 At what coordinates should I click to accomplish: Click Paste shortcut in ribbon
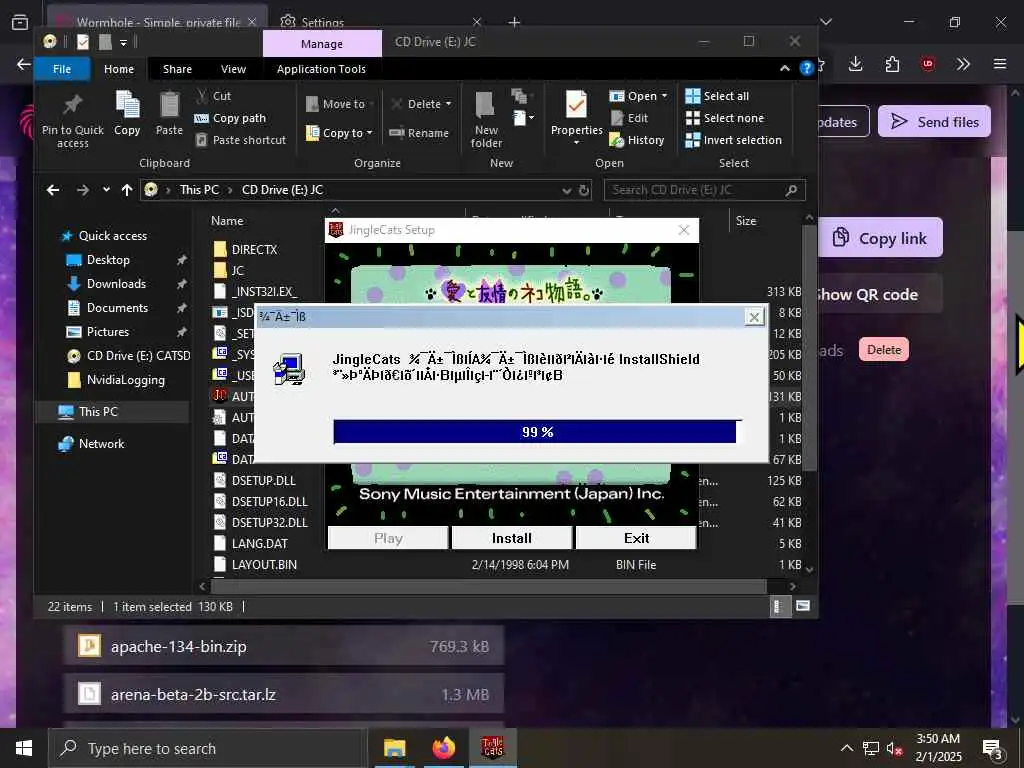[x=241, y=140]
